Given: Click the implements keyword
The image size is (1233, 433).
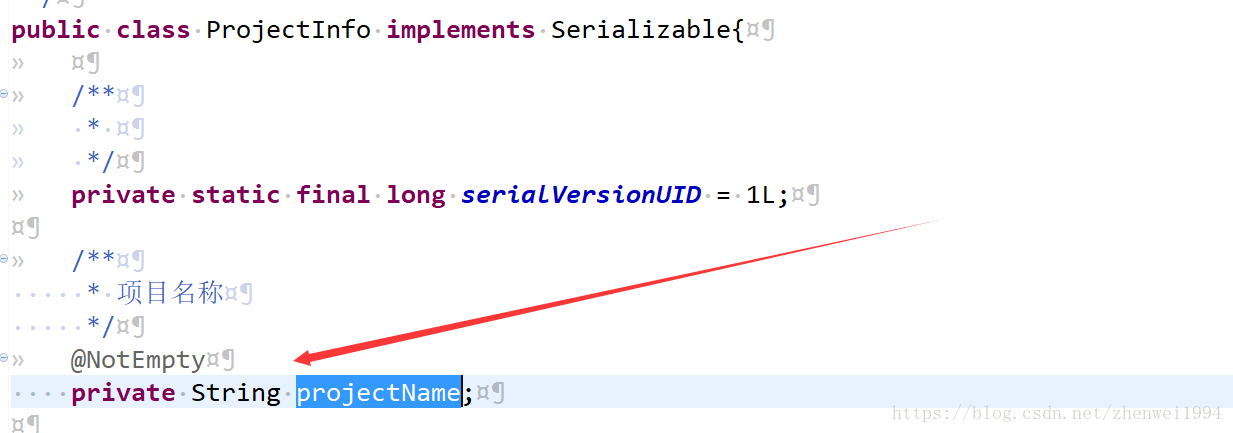Looking at the screenshot, I should [461, 30].
